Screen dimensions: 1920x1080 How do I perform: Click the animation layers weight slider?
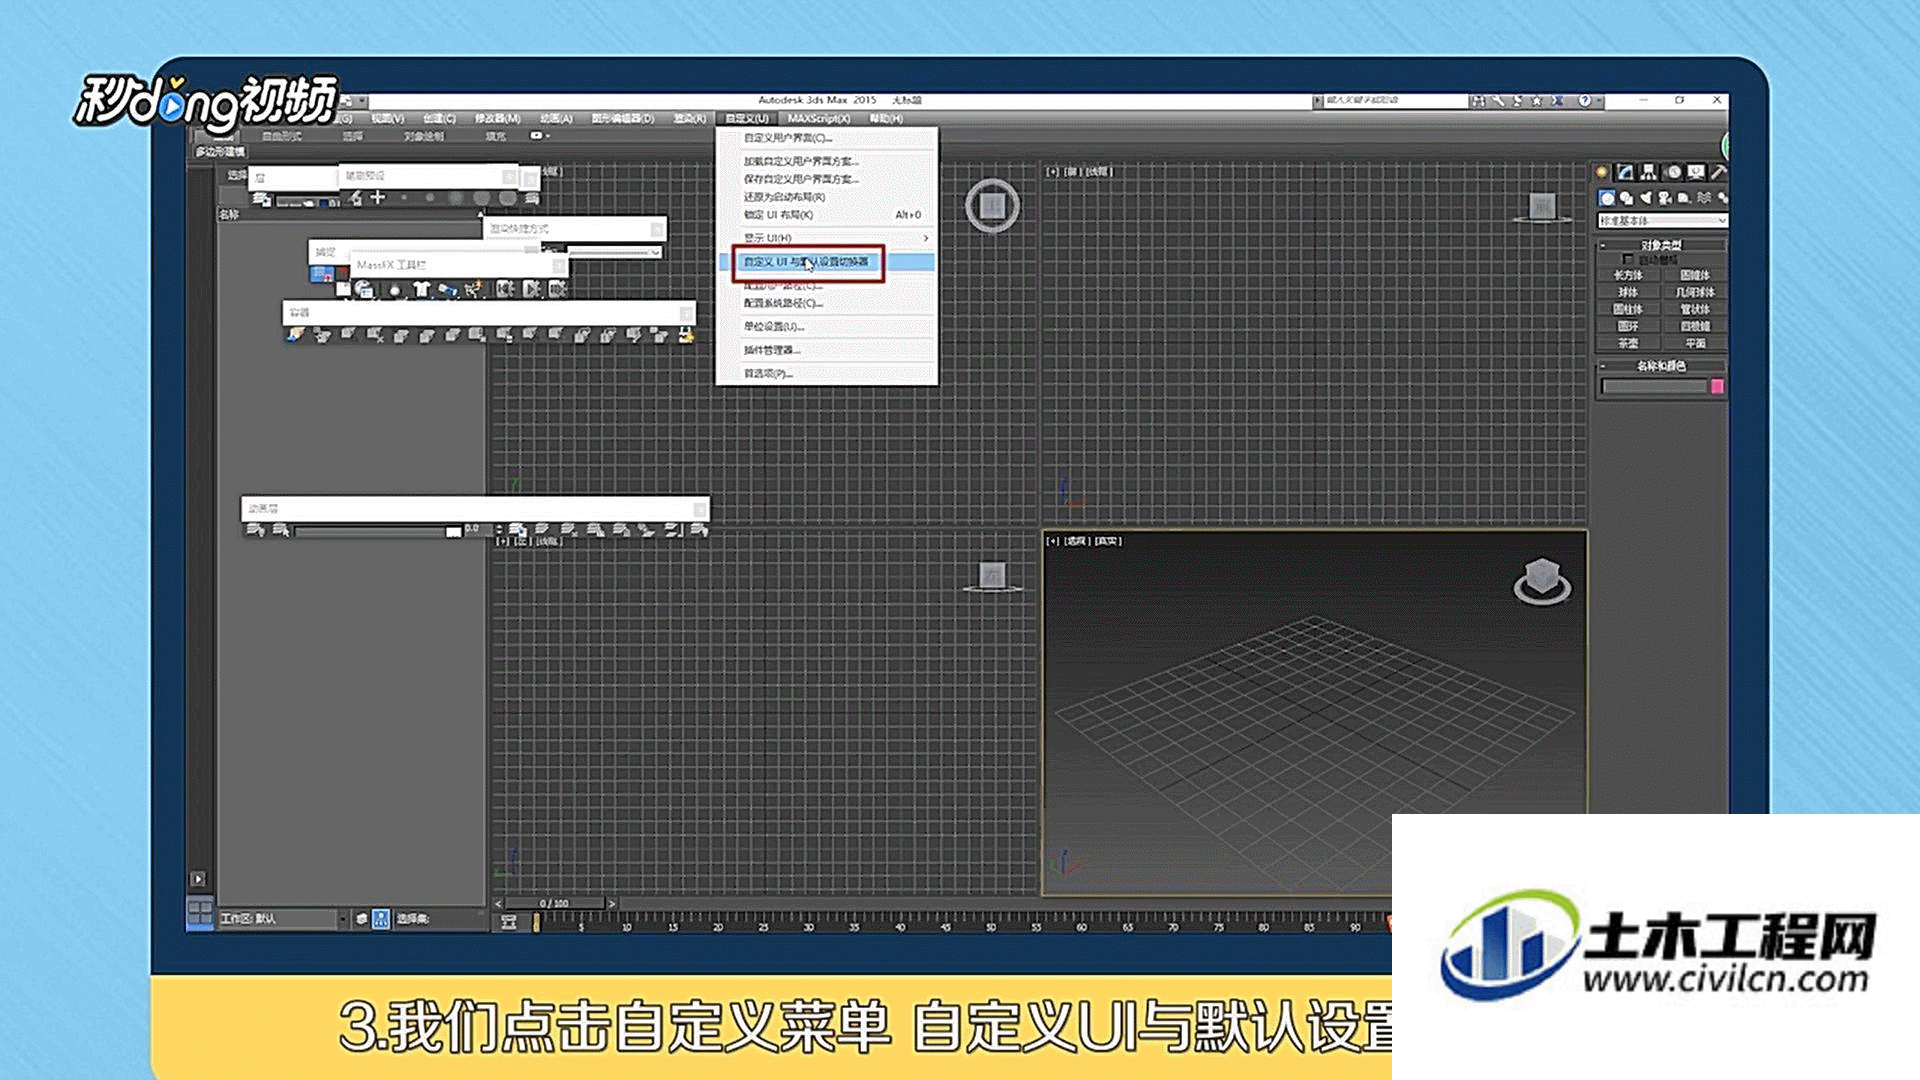378,531
